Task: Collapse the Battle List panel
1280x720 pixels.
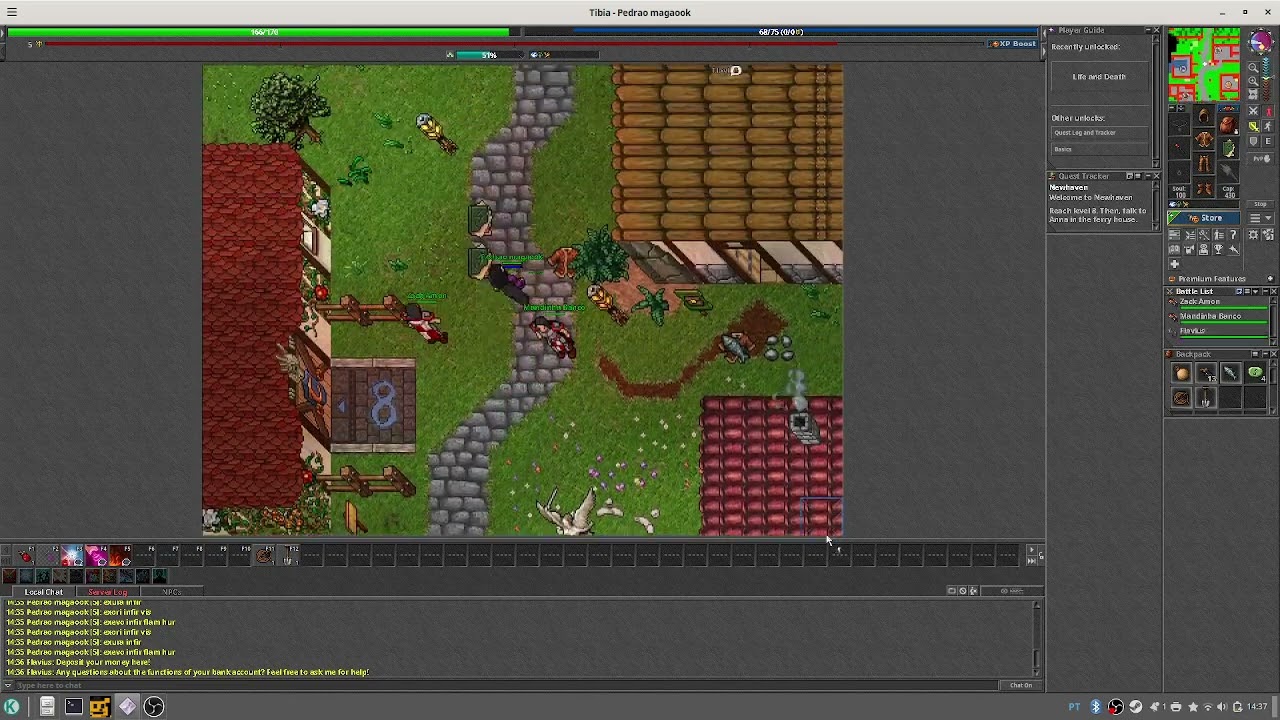Action: (1265, 292)
